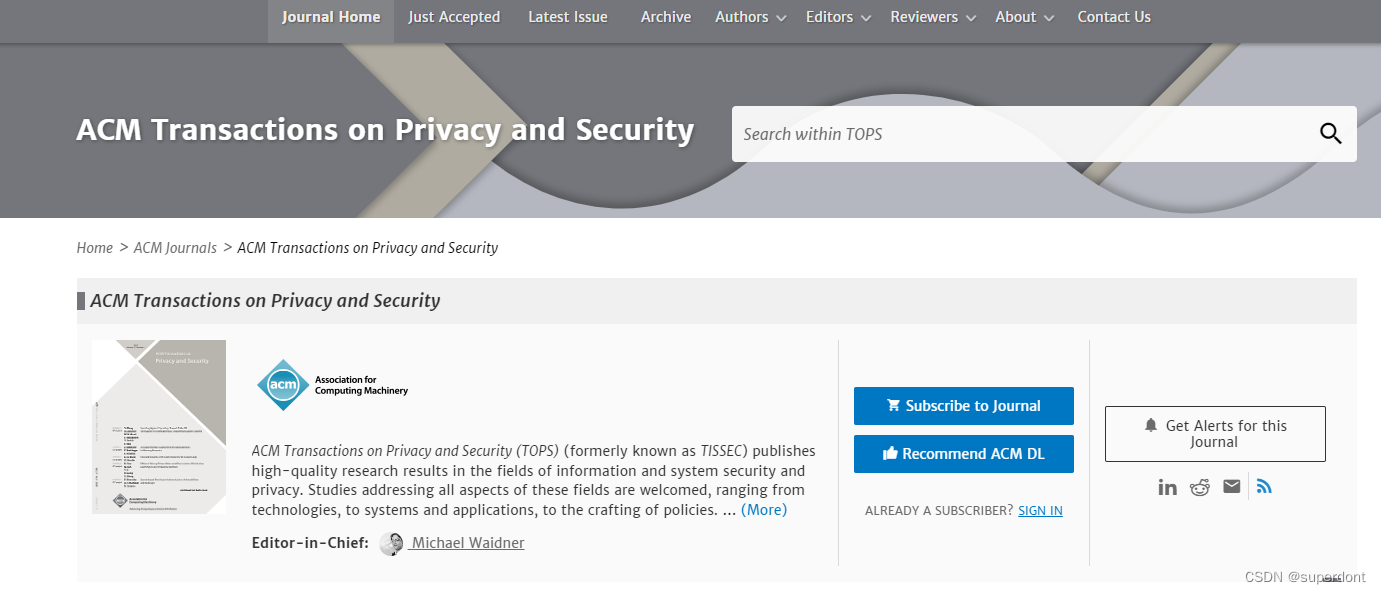Expand the Reviewers navigation dropdown
Viewport: 1381px width, 594px height.
pos(970,18)
